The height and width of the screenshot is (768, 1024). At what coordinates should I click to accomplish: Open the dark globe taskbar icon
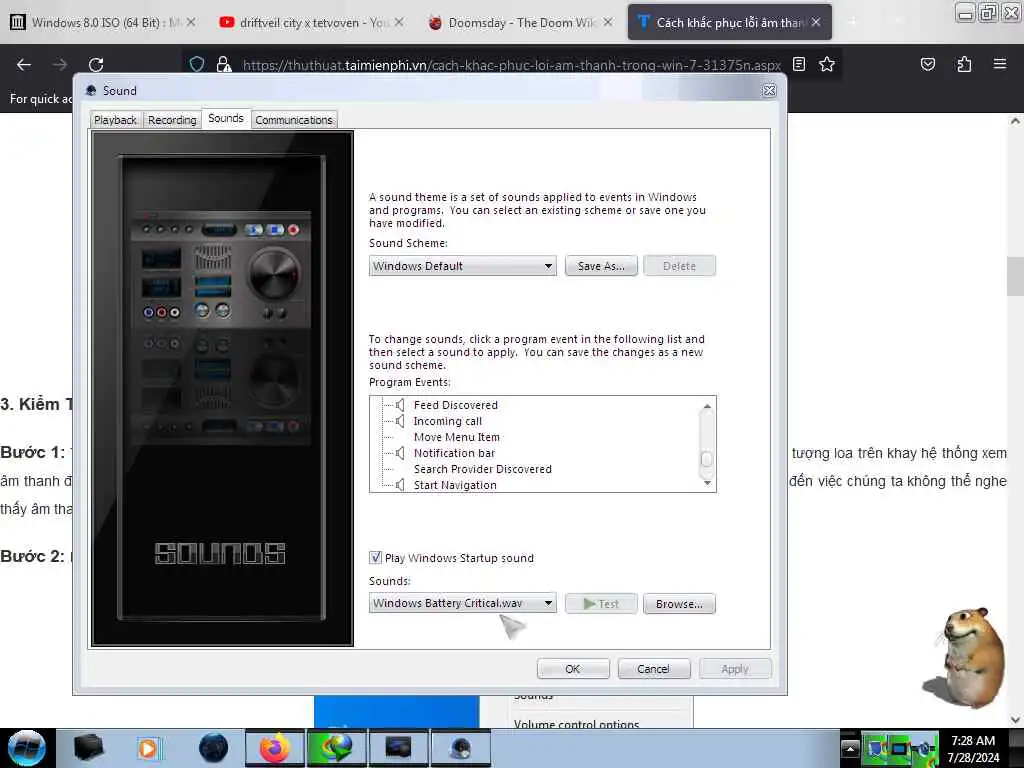pyautogui.click(x=213, y=748)
